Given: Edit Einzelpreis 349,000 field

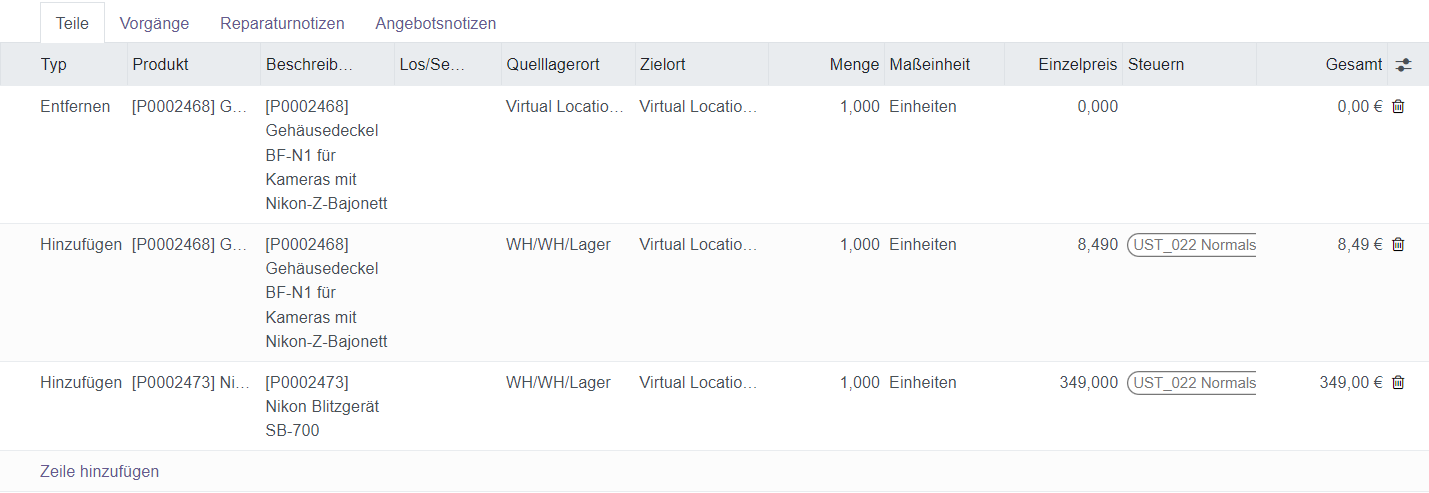Looking at the screenshot, I should 1088,382.
